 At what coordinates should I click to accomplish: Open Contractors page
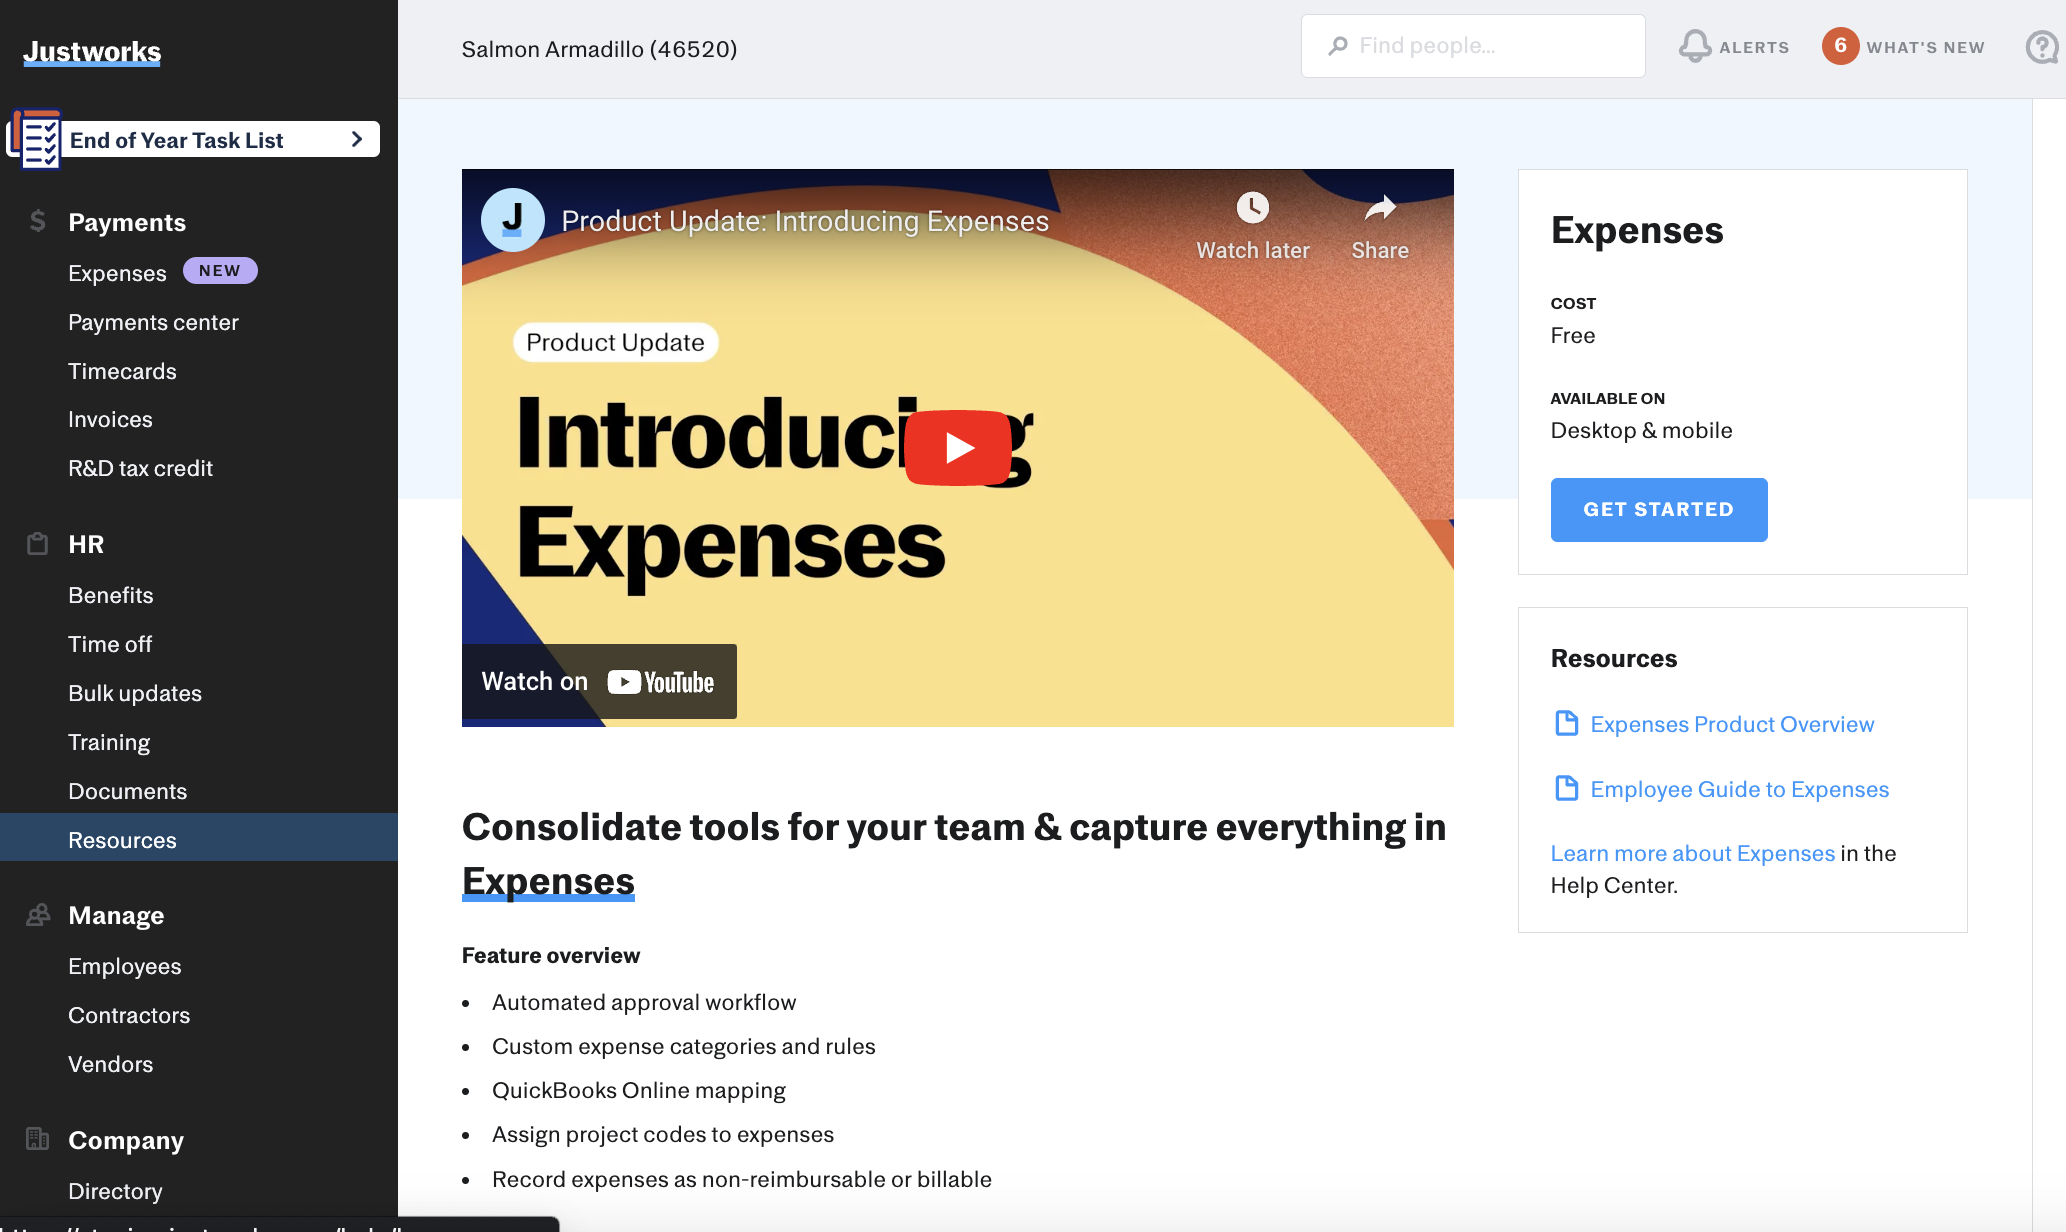[129, 1015]
